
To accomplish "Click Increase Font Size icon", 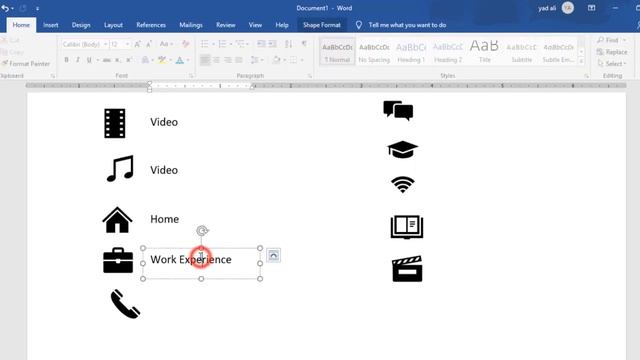I will [x=138, y=44].
